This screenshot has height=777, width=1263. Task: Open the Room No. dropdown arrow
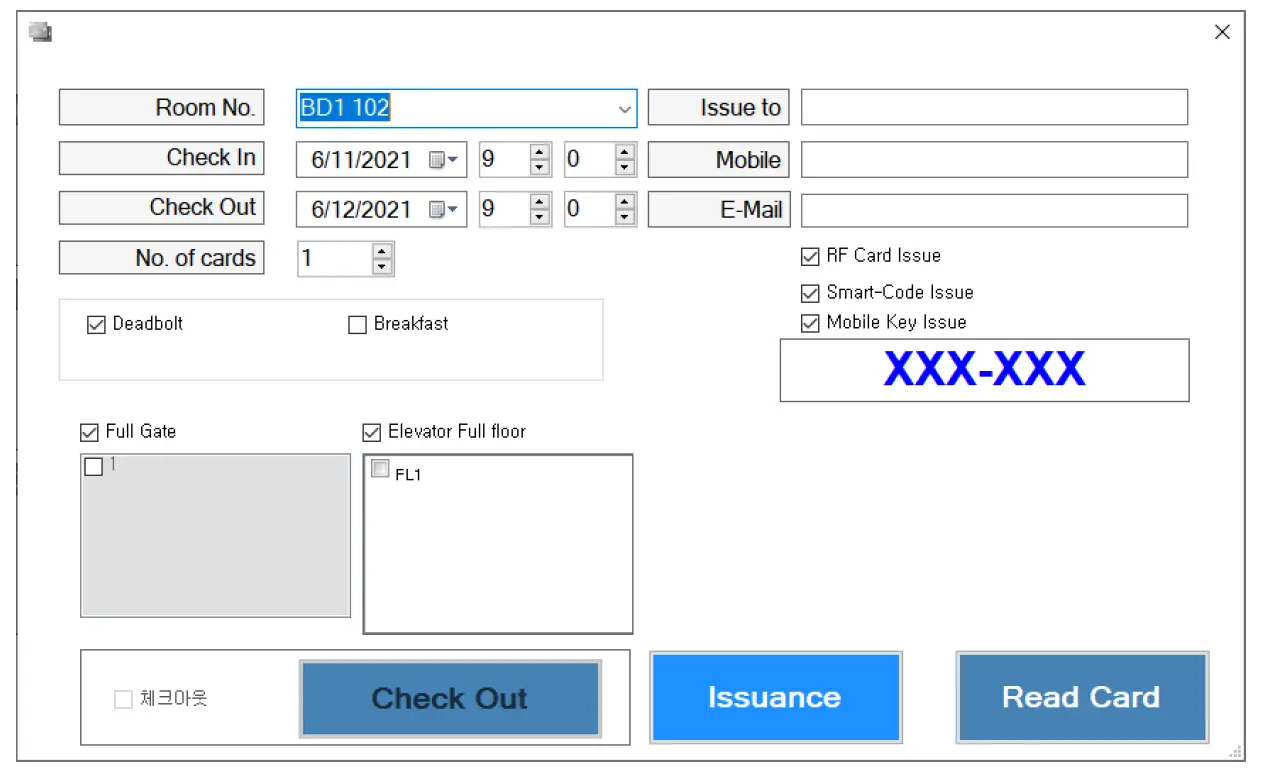(x=625, y=108)
